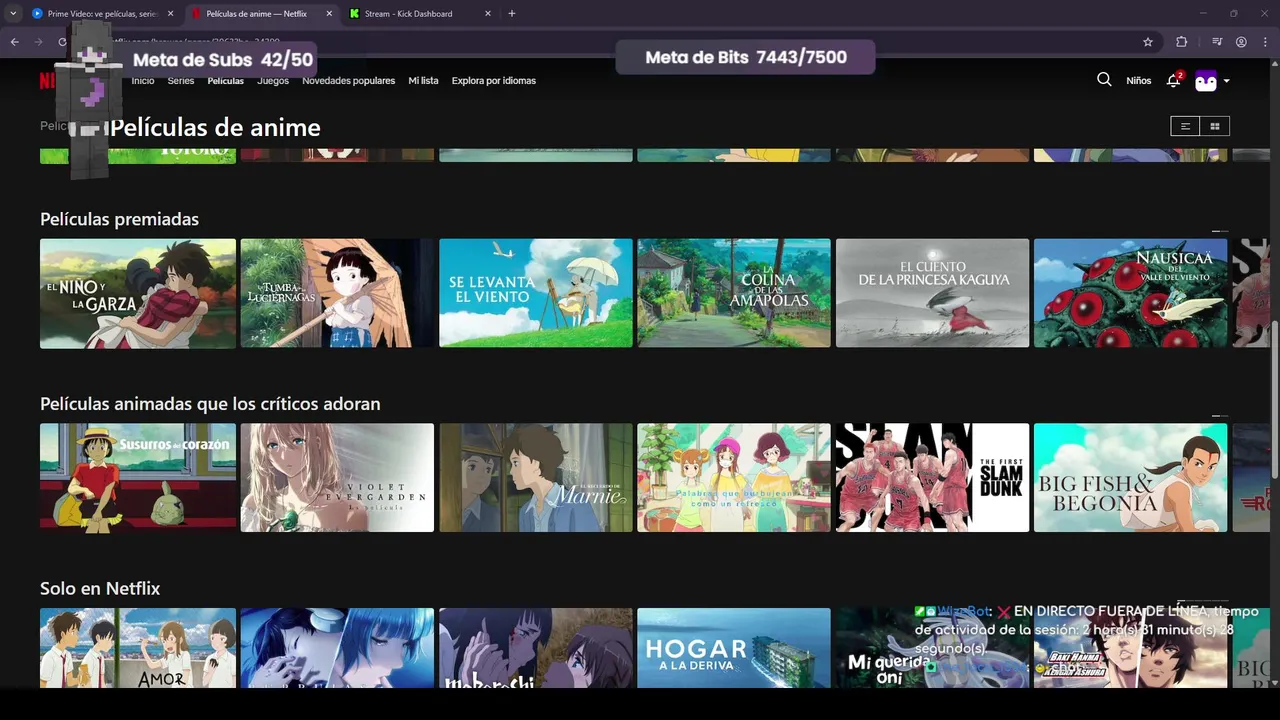Open the tab search dropdown
The height and width of the screenshot is (720, 1280).
click(x=13, y=13)
